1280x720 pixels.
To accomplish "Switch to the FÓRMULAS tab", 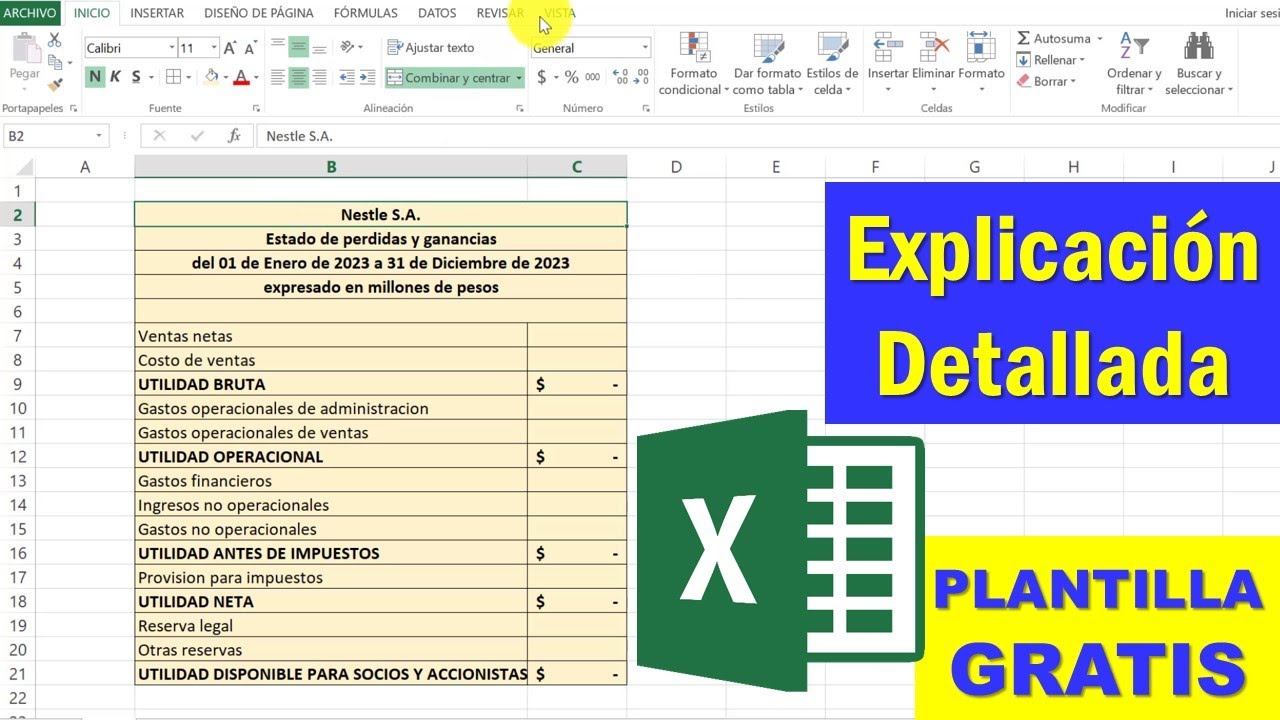I will click(366, 13).
